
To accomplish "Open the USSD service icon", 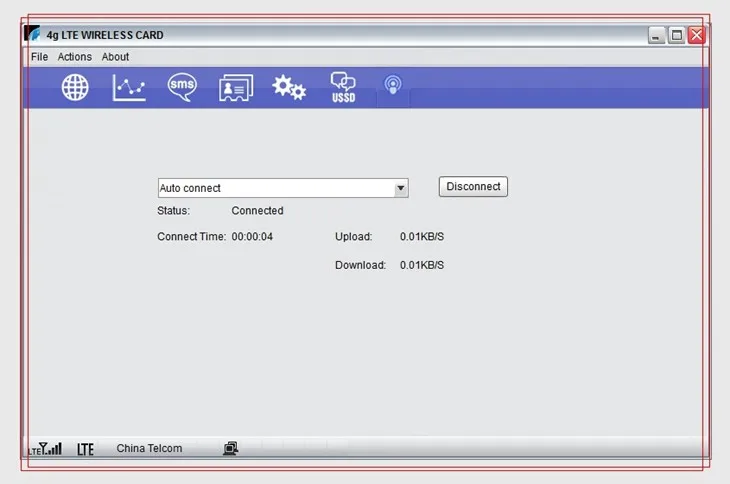I will coord(343,88).
